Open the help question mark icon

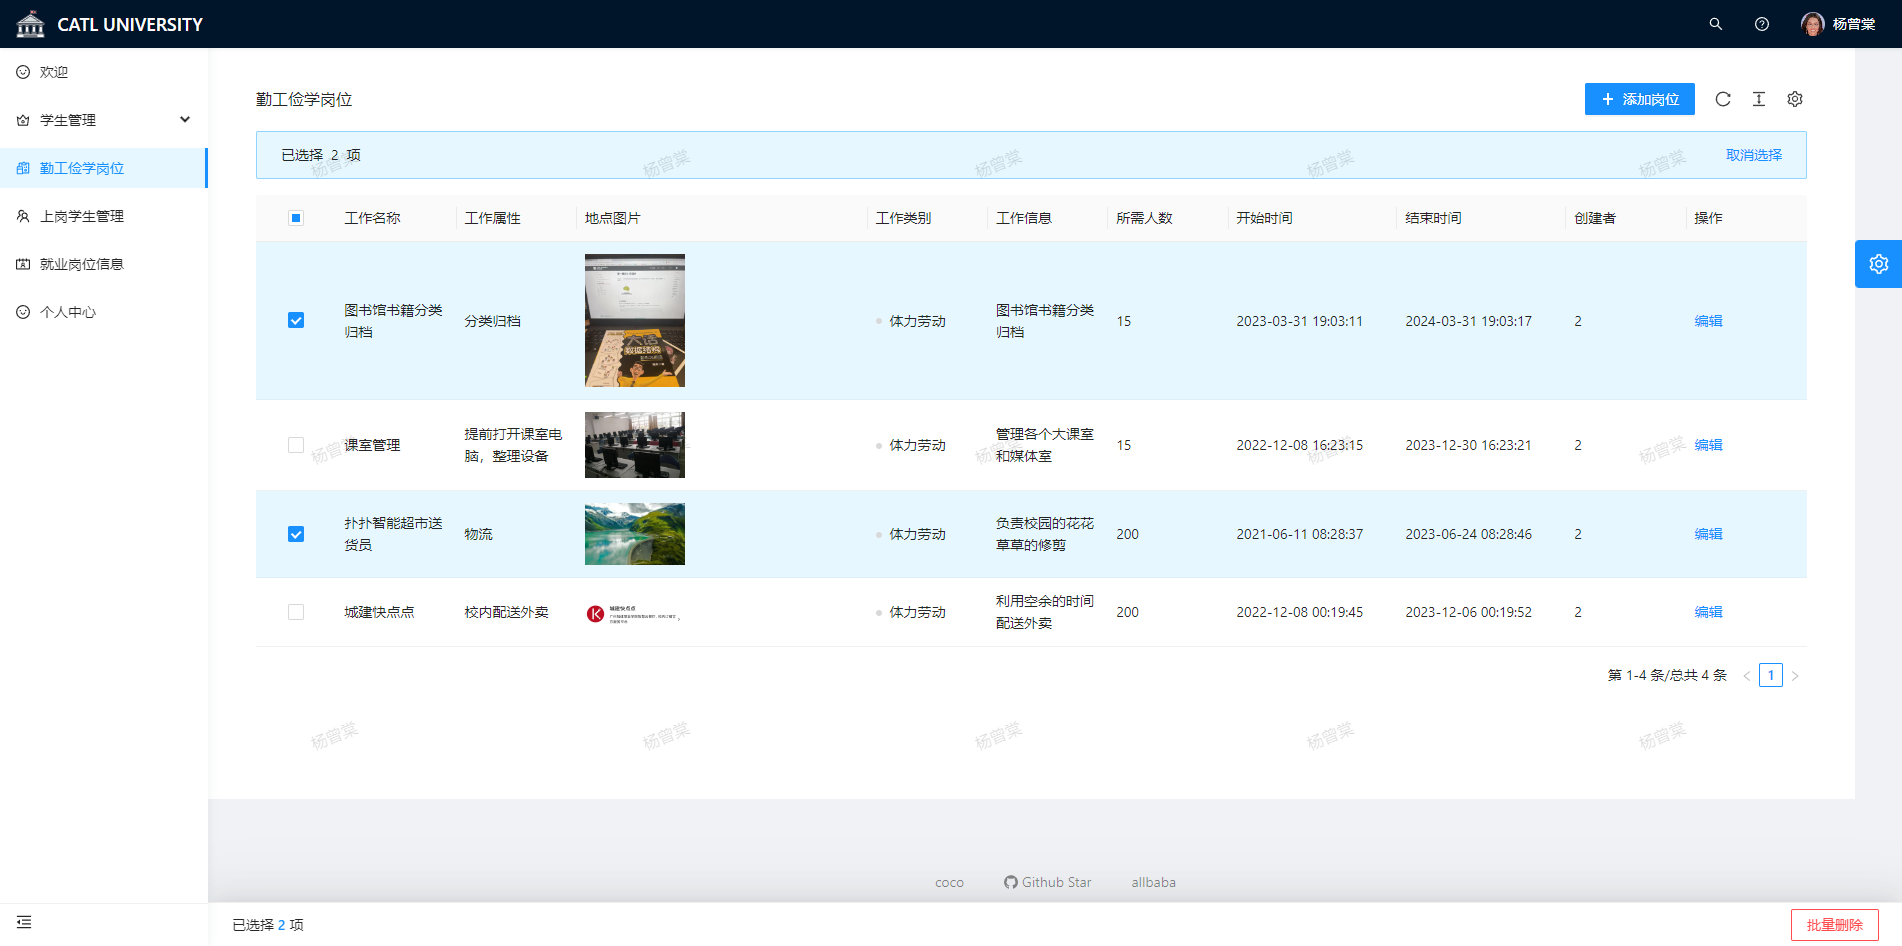[x=1762, y=24]
